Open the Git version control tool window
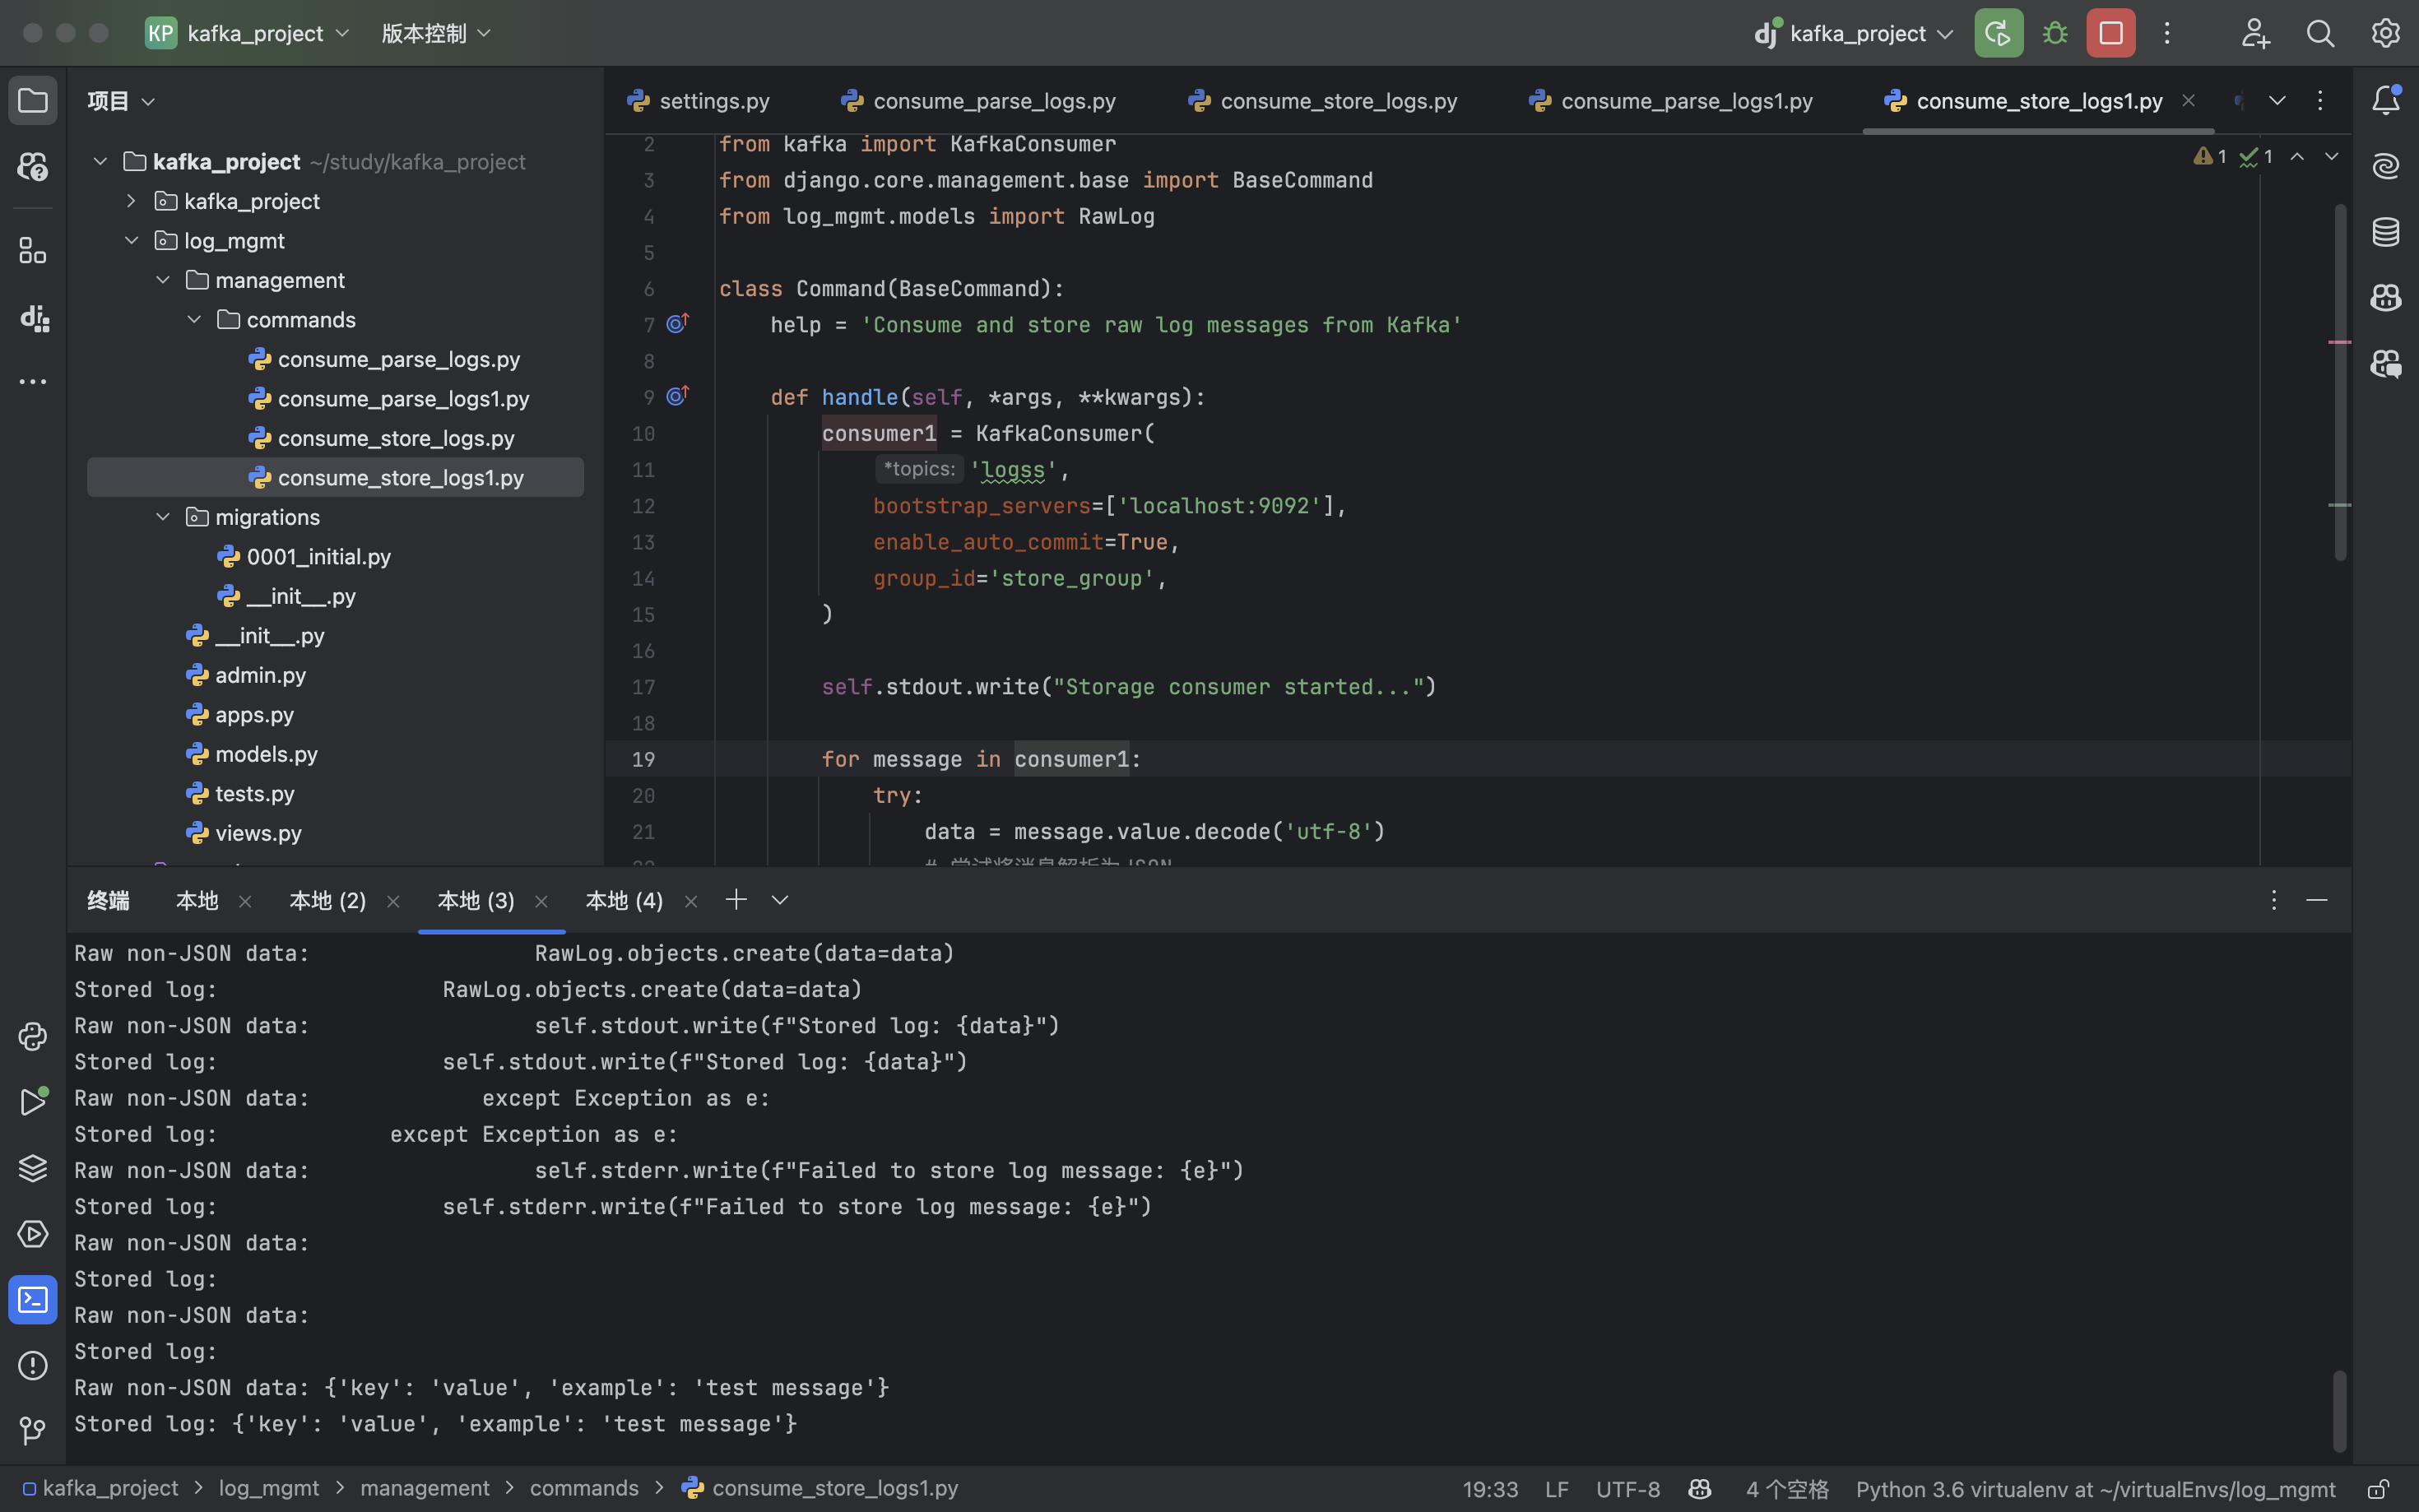2419x1512 pixels. 32,1431
